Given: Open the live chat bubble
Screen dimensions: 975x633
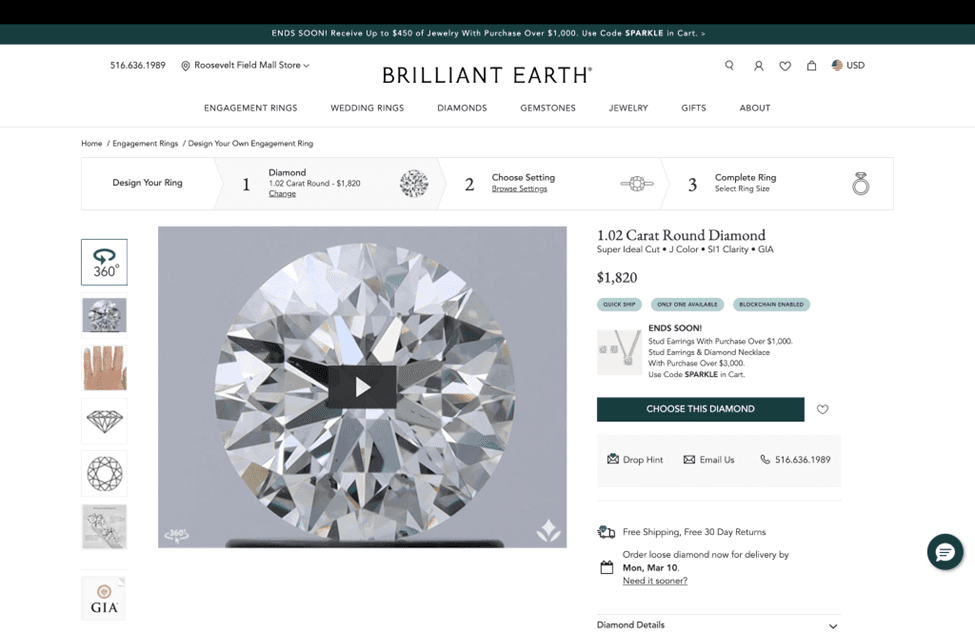Looking at the screenshot, I should tap(945, 552).
